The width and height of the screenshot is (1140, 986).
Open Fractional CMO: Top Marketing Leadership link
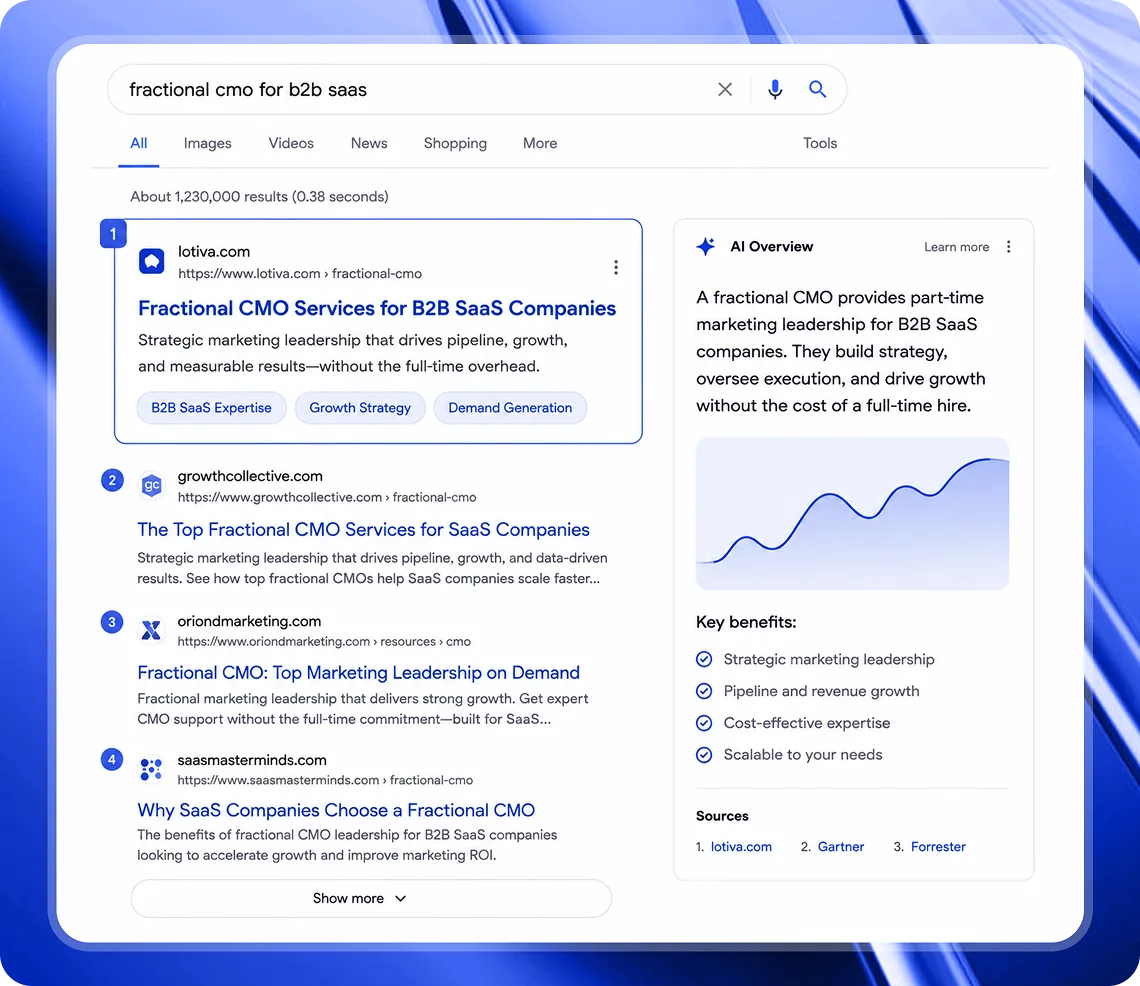click(x=358, y=673)
